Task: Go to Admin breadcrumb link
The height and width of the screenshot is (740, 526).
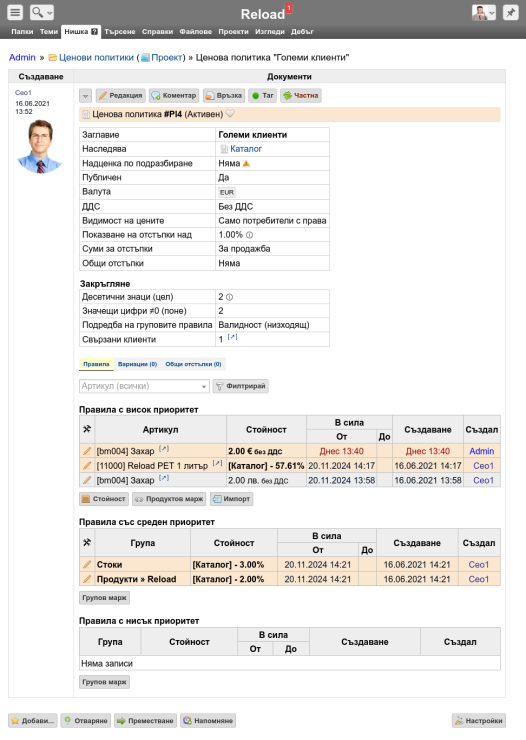Action: [22, 58]
